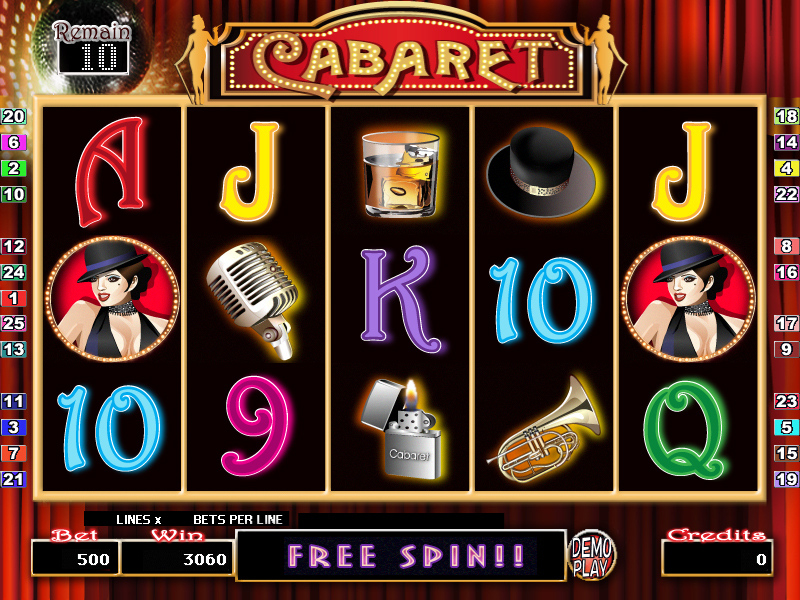Image resolution: width=800 pixels, height=600 pixels.
Task: Click the cabaret lady on the first reel
Action: (x=112, y=299)
